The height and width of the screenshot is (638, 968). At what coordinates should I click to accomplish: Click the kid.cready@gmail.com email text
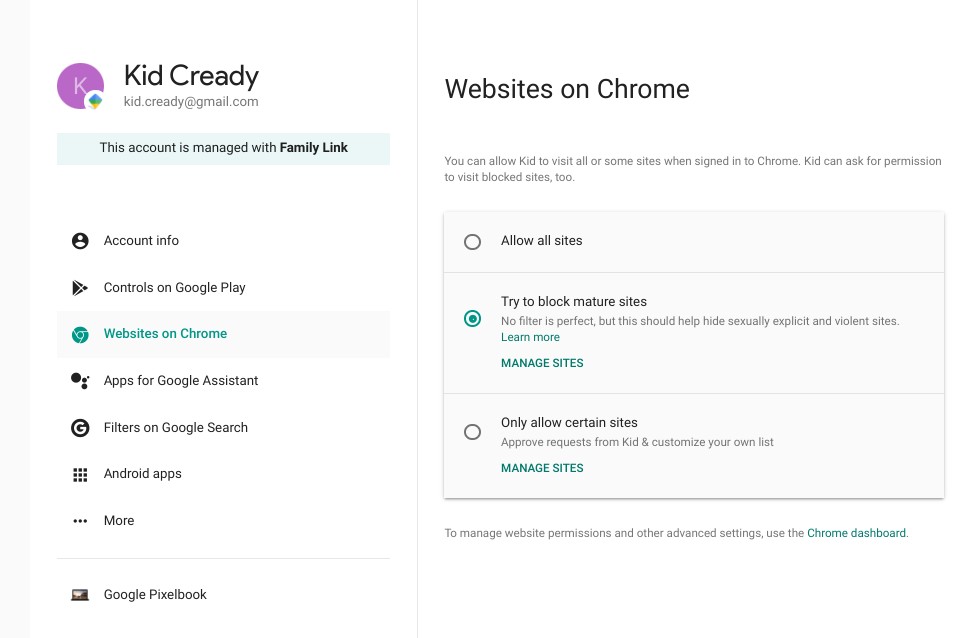pyautogui.click(x=191, y=102)
